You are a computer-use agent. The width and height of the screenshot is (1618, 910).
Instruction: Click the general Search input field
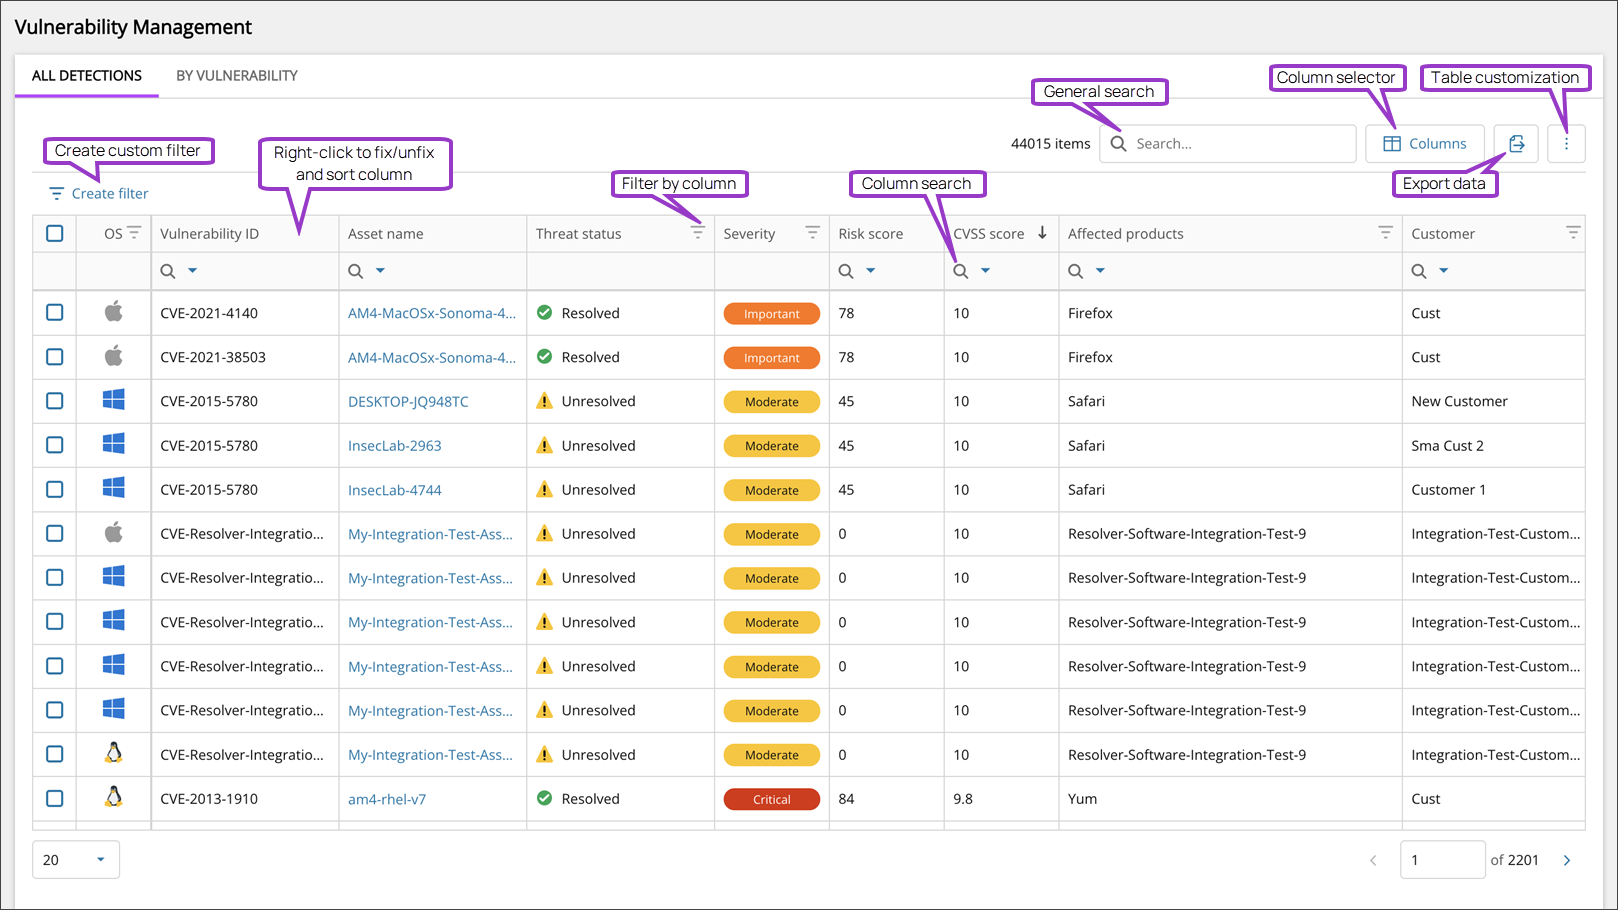click(x=1240, y=144)
